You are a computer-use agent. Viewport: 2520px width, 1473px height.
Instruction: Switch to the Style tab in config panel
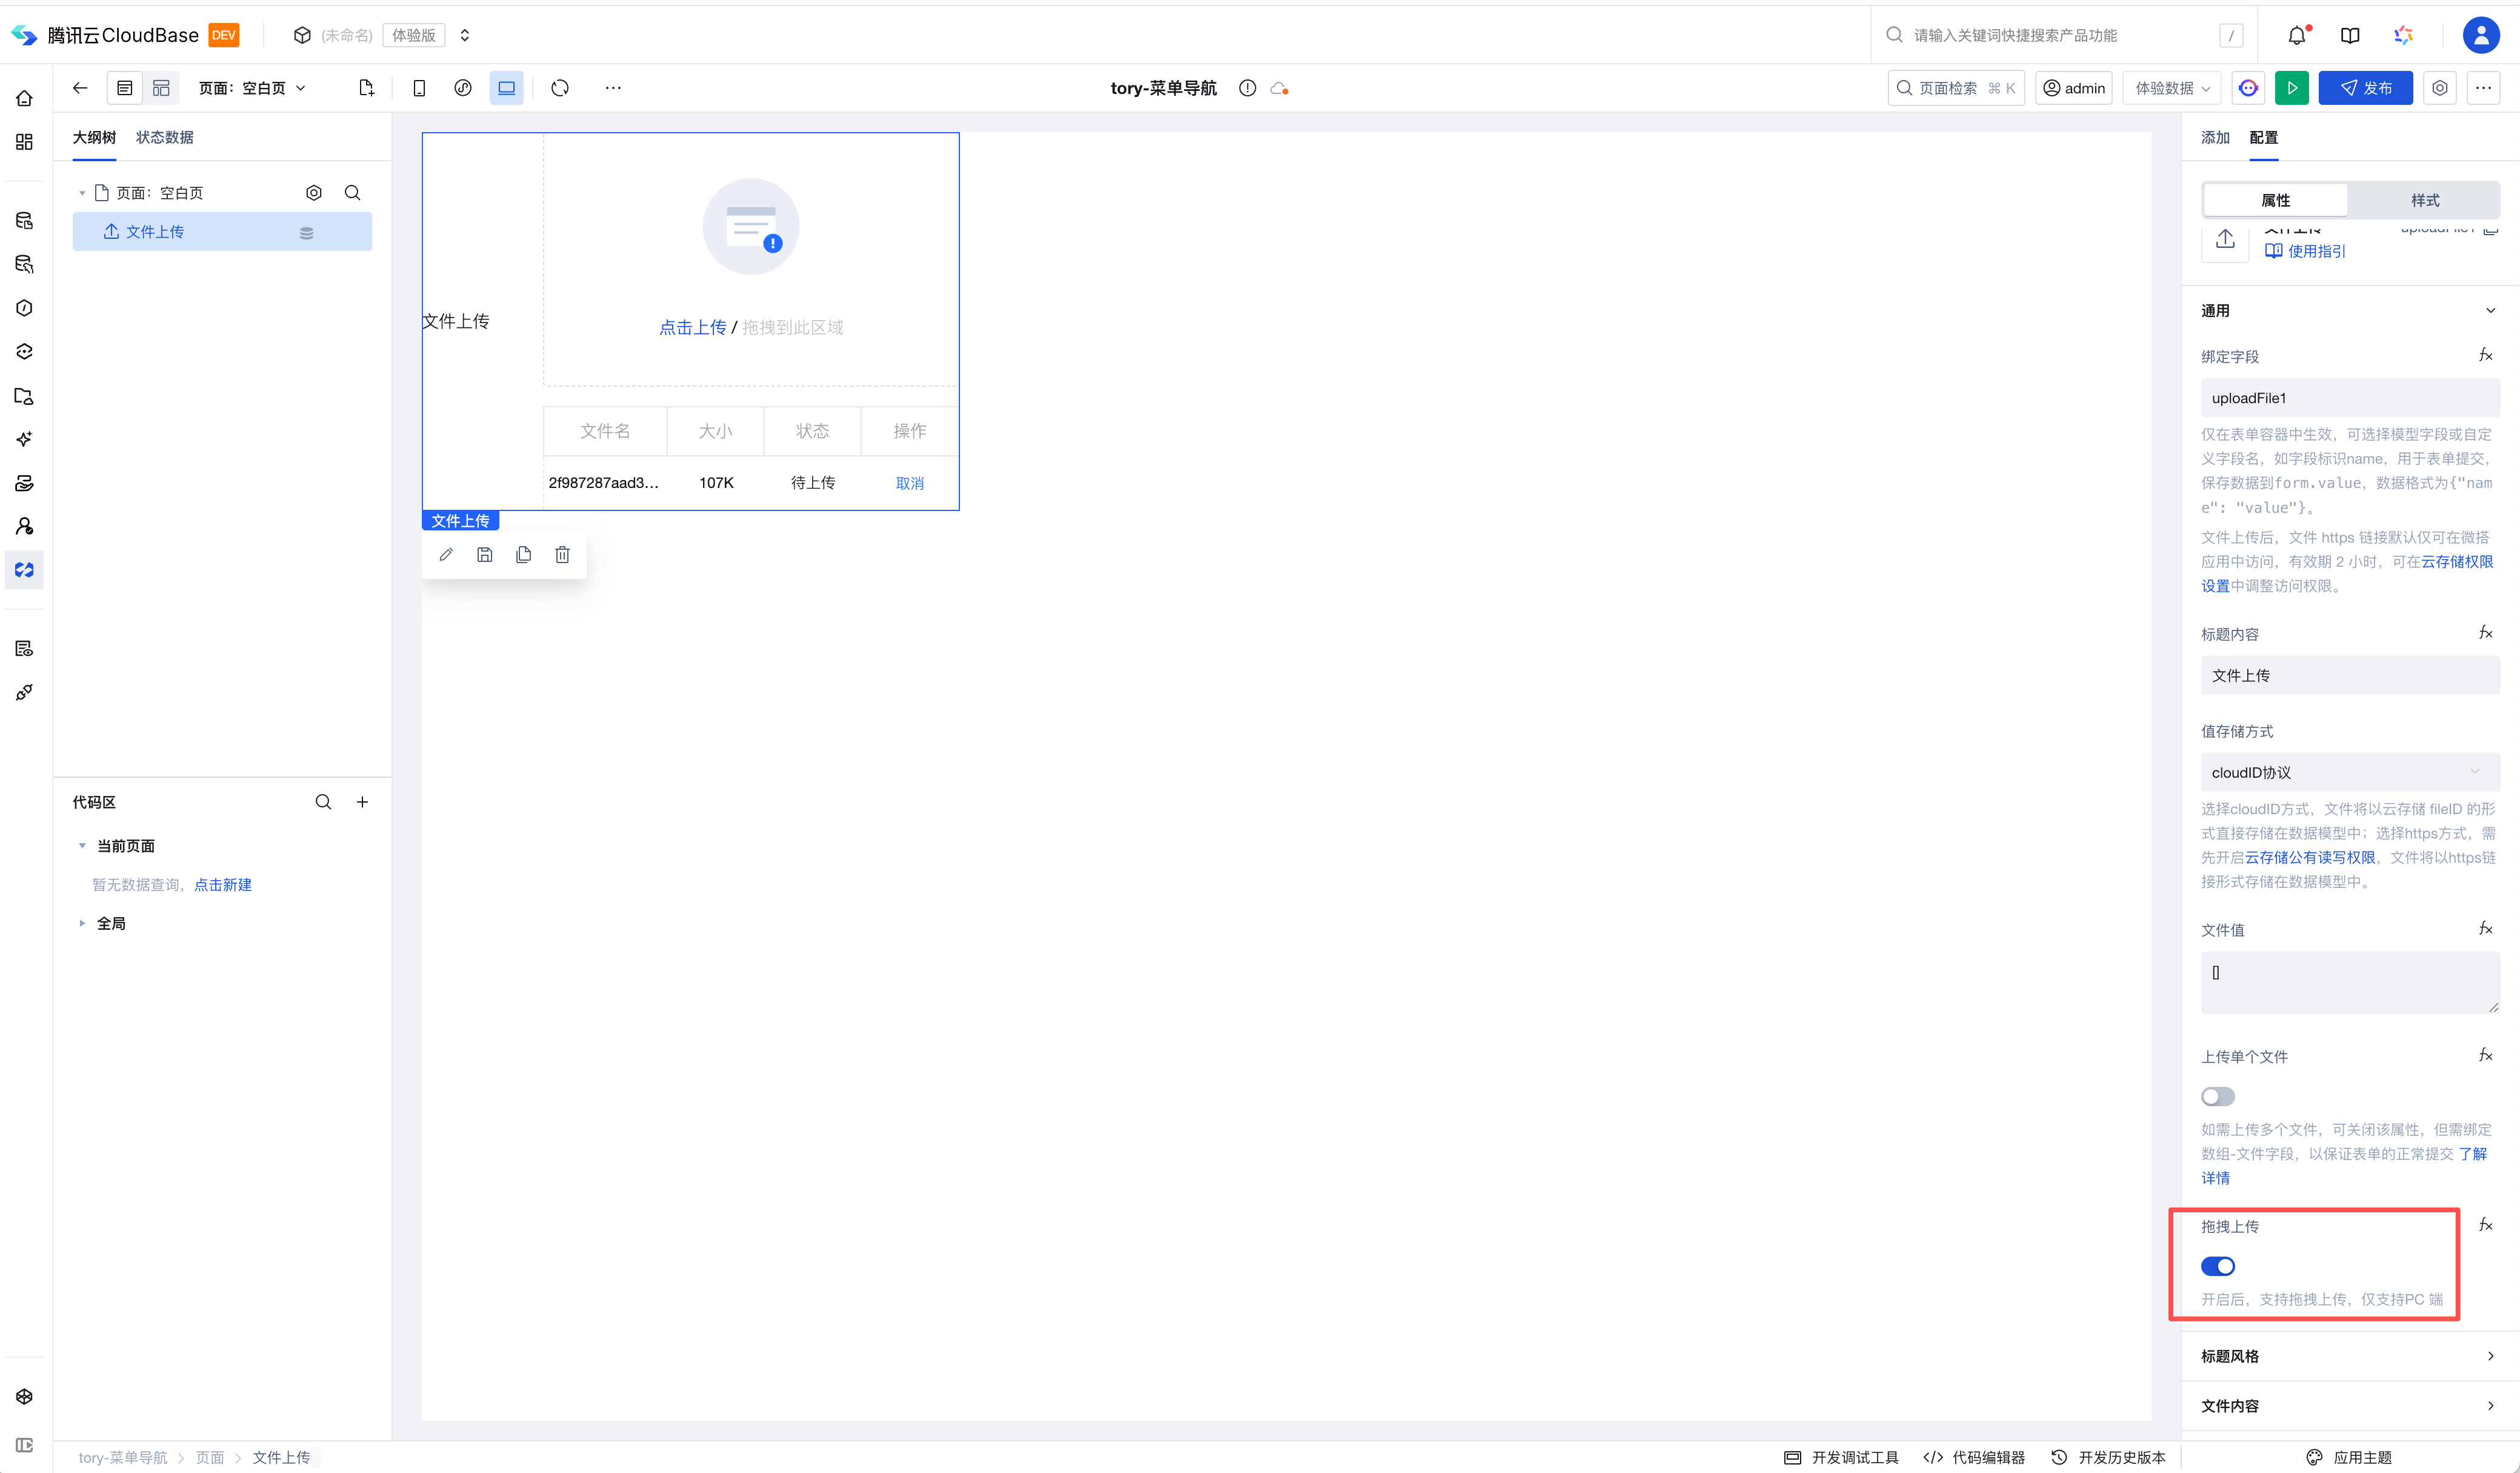[2424, 200]
